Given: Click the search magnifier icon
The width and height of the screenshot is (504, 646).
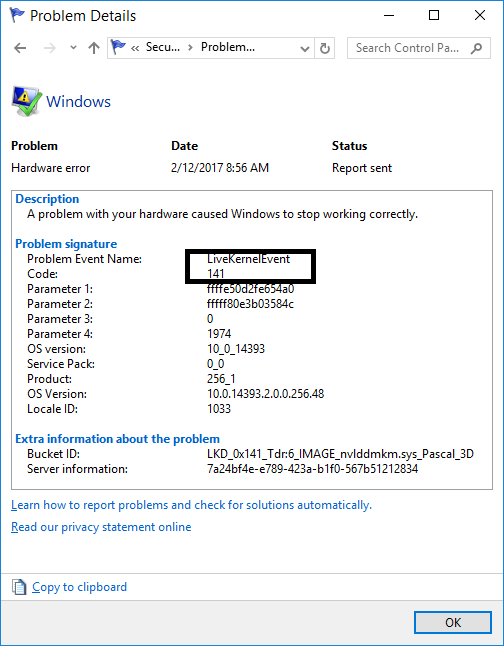Looking at the screenshot, I should point(476,49).
